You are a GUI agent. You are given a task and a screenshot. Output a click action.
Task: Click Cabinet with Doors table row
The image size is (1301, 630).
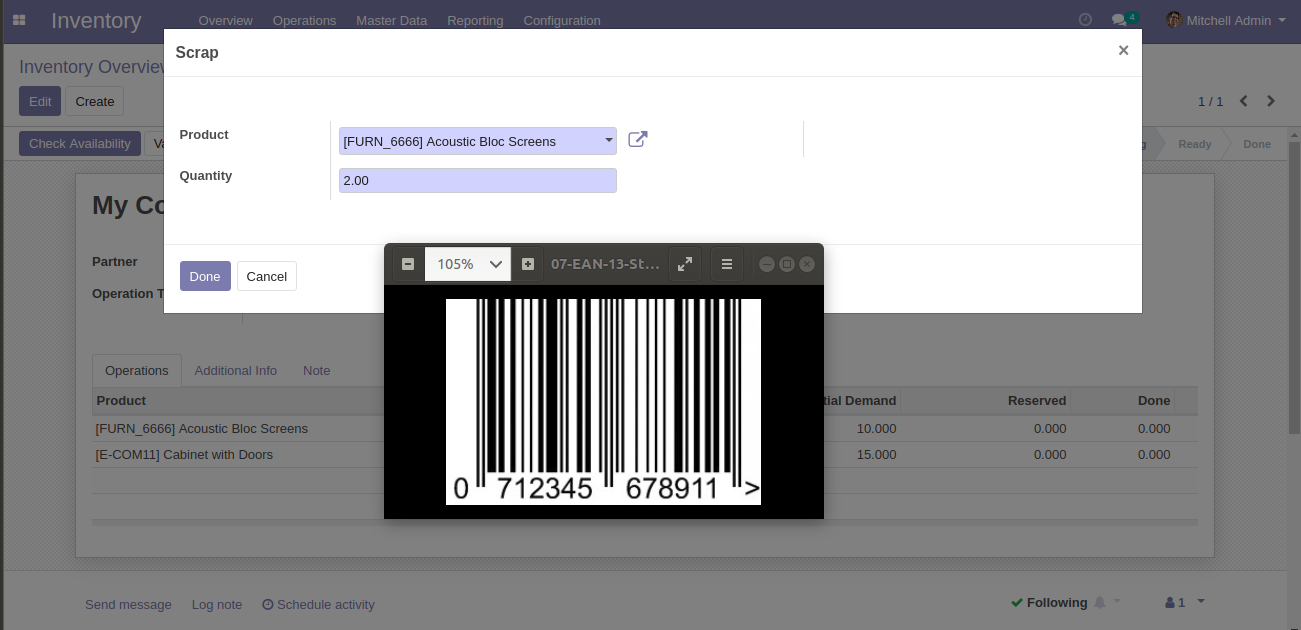pos(645,454)
